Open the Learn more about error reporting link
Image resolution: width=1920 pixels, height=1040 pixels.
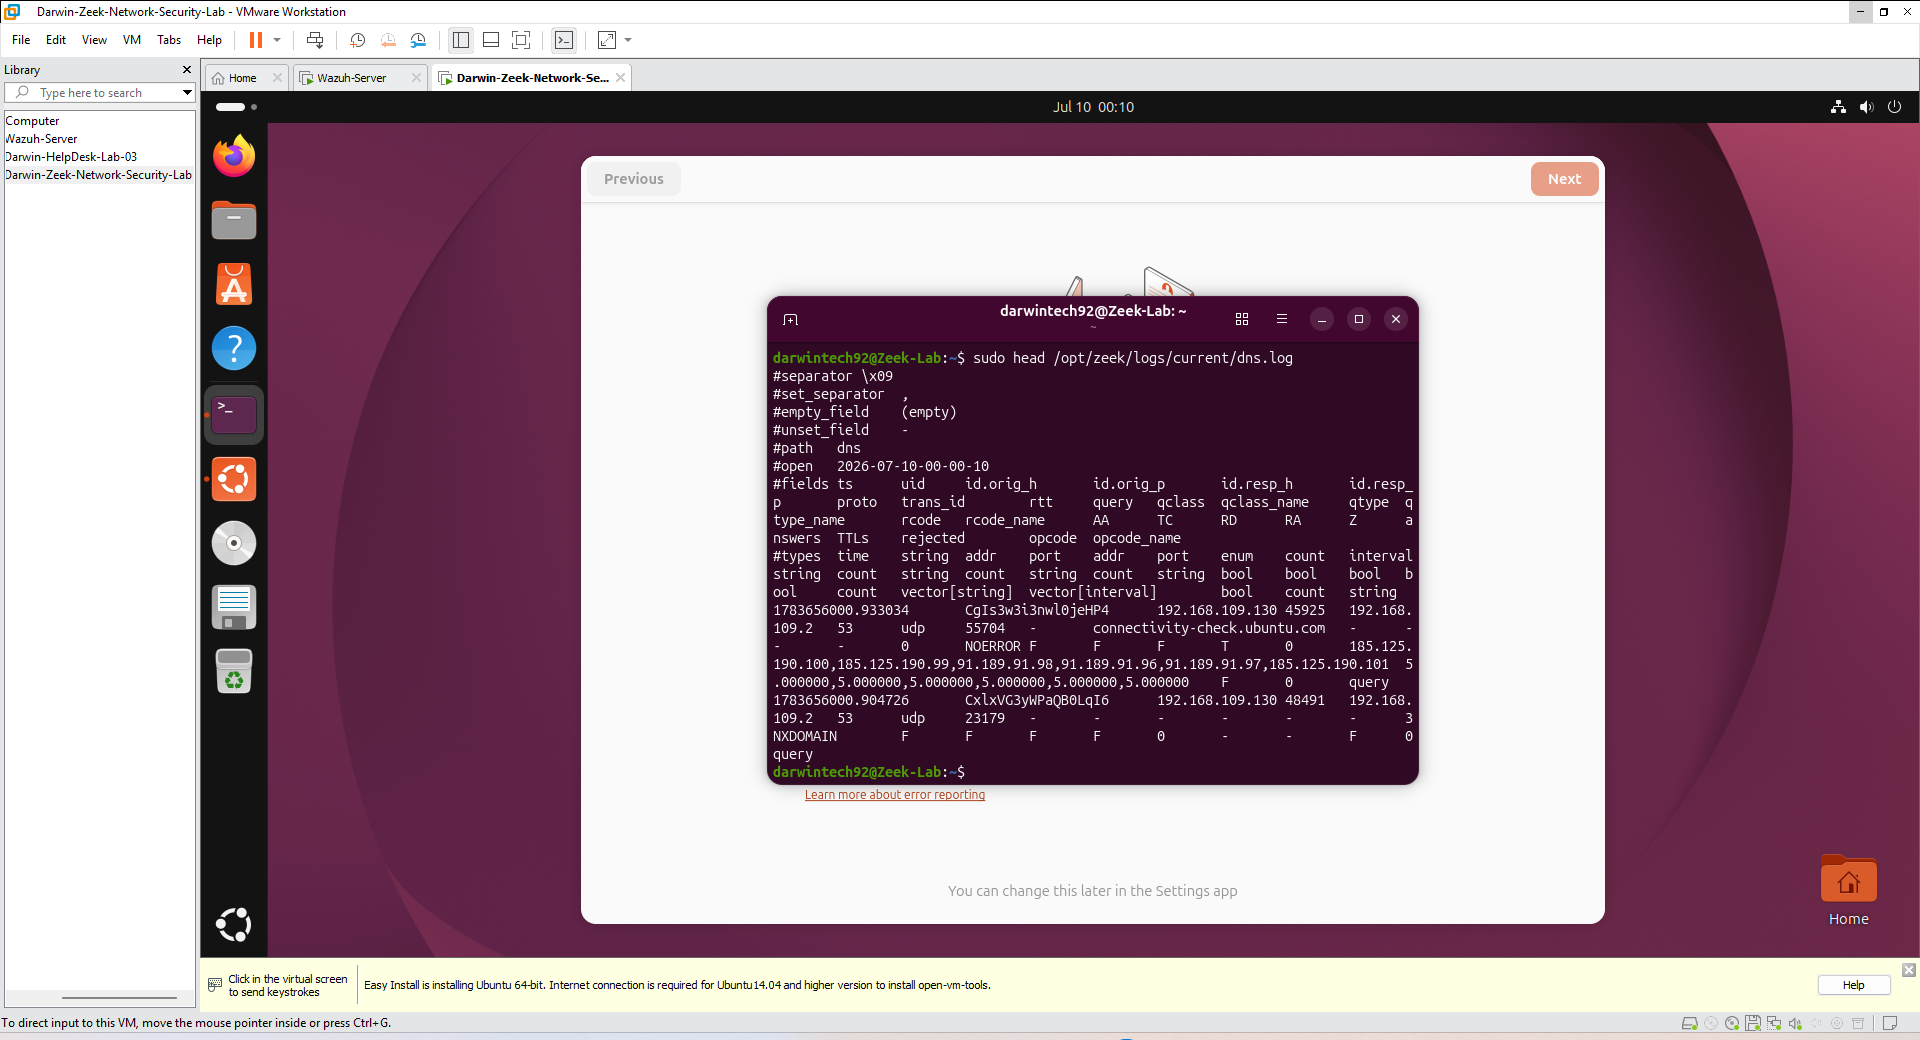click(x=895, y=795)
